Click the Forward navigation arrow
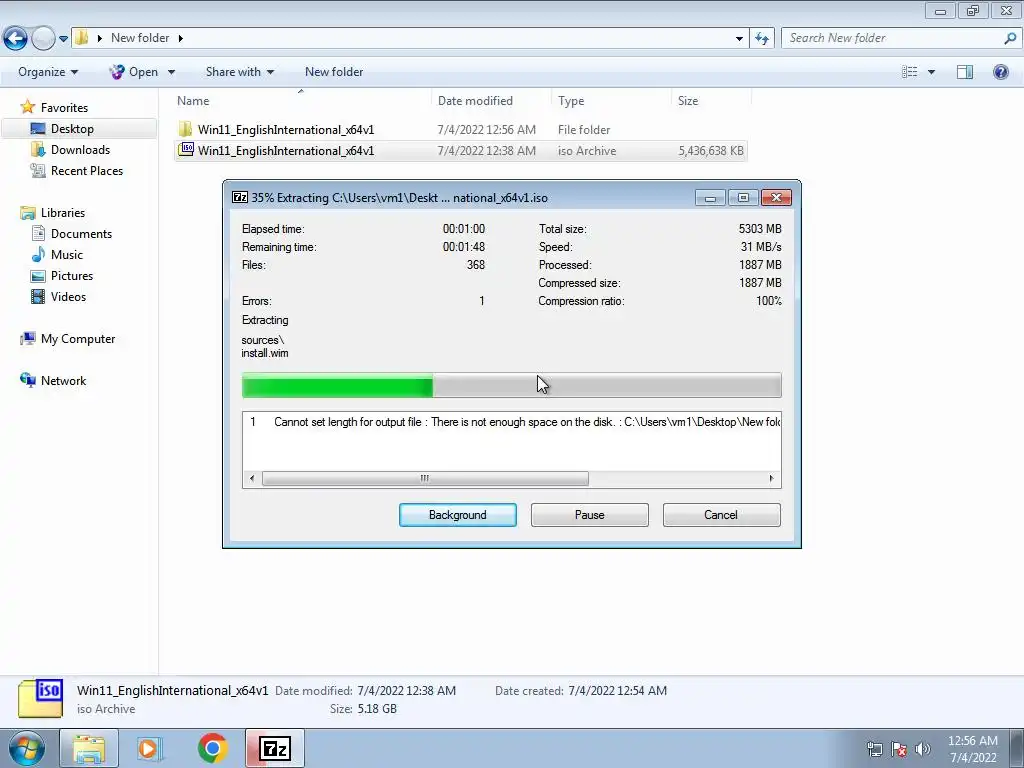 [x=43, y=38]
